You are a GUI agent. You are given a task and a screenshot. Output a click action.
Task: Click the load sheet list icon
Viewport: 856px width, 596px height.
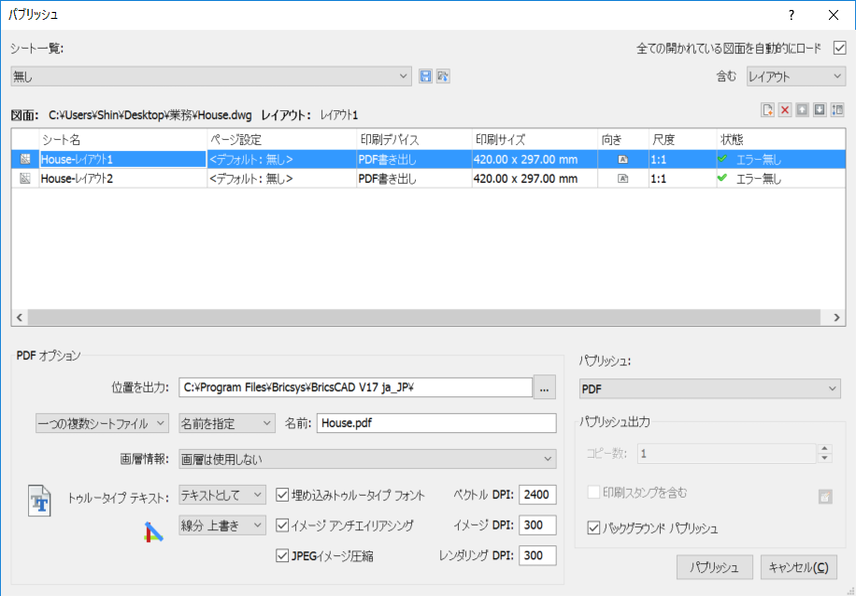pos(443,76)
